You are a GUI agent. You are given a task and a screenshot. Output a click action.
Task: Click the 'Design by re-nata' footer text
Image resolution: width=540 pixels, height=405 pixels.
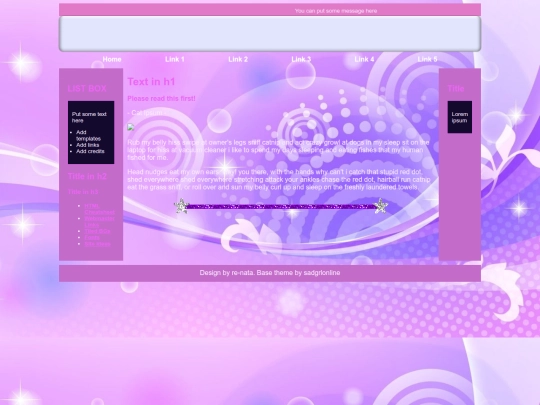pos(270,273)
